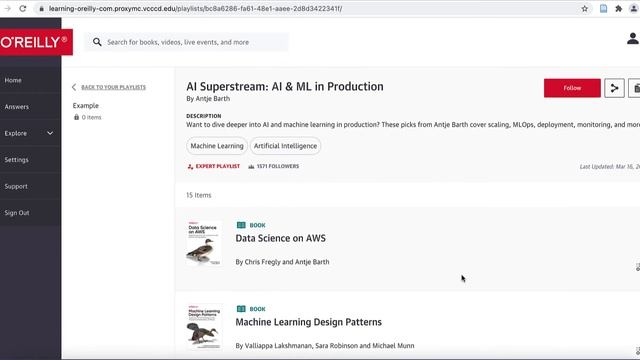Select the Example playlist
640x360 pixels.
86,105
